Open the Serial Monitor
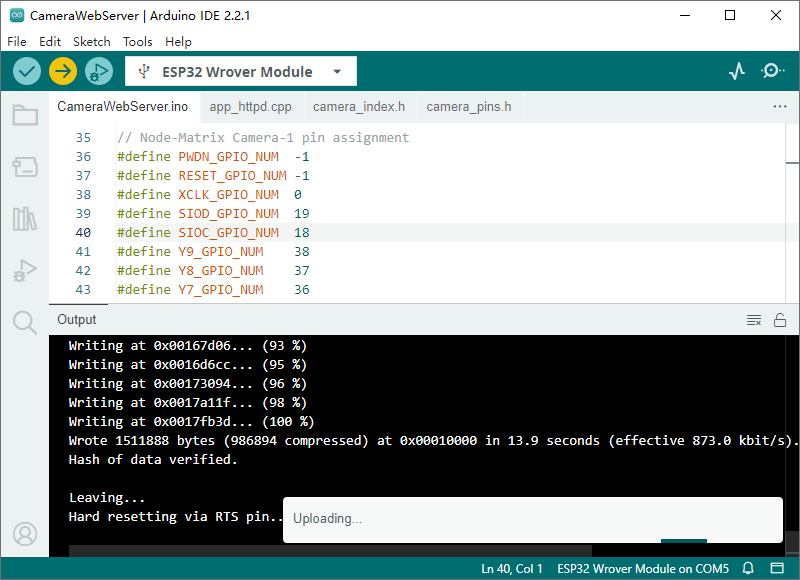The image size is (800, 580). pos(773,71)
